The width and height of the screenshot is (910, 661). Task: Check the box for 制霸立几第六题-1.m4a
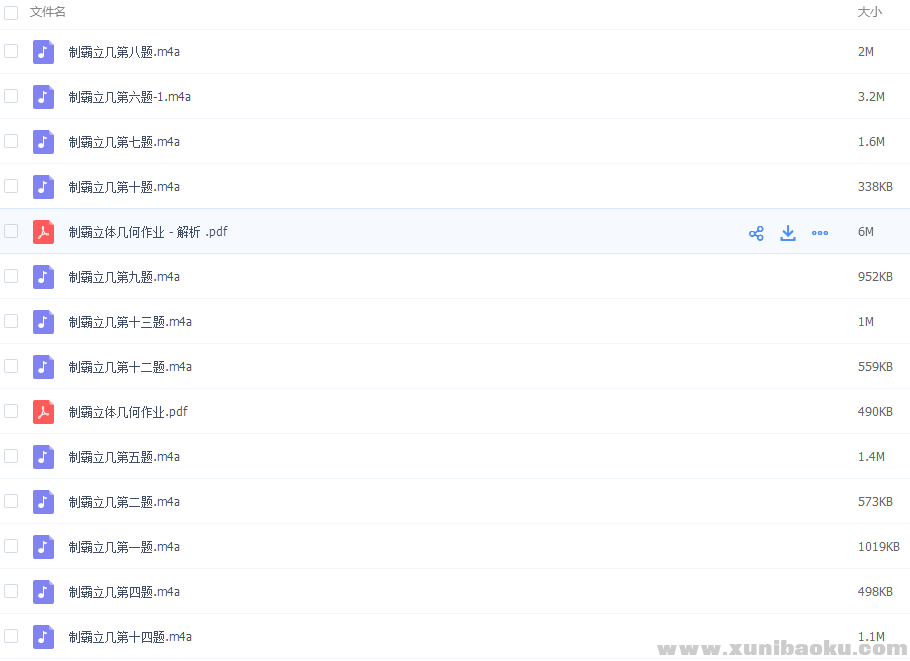11,96
